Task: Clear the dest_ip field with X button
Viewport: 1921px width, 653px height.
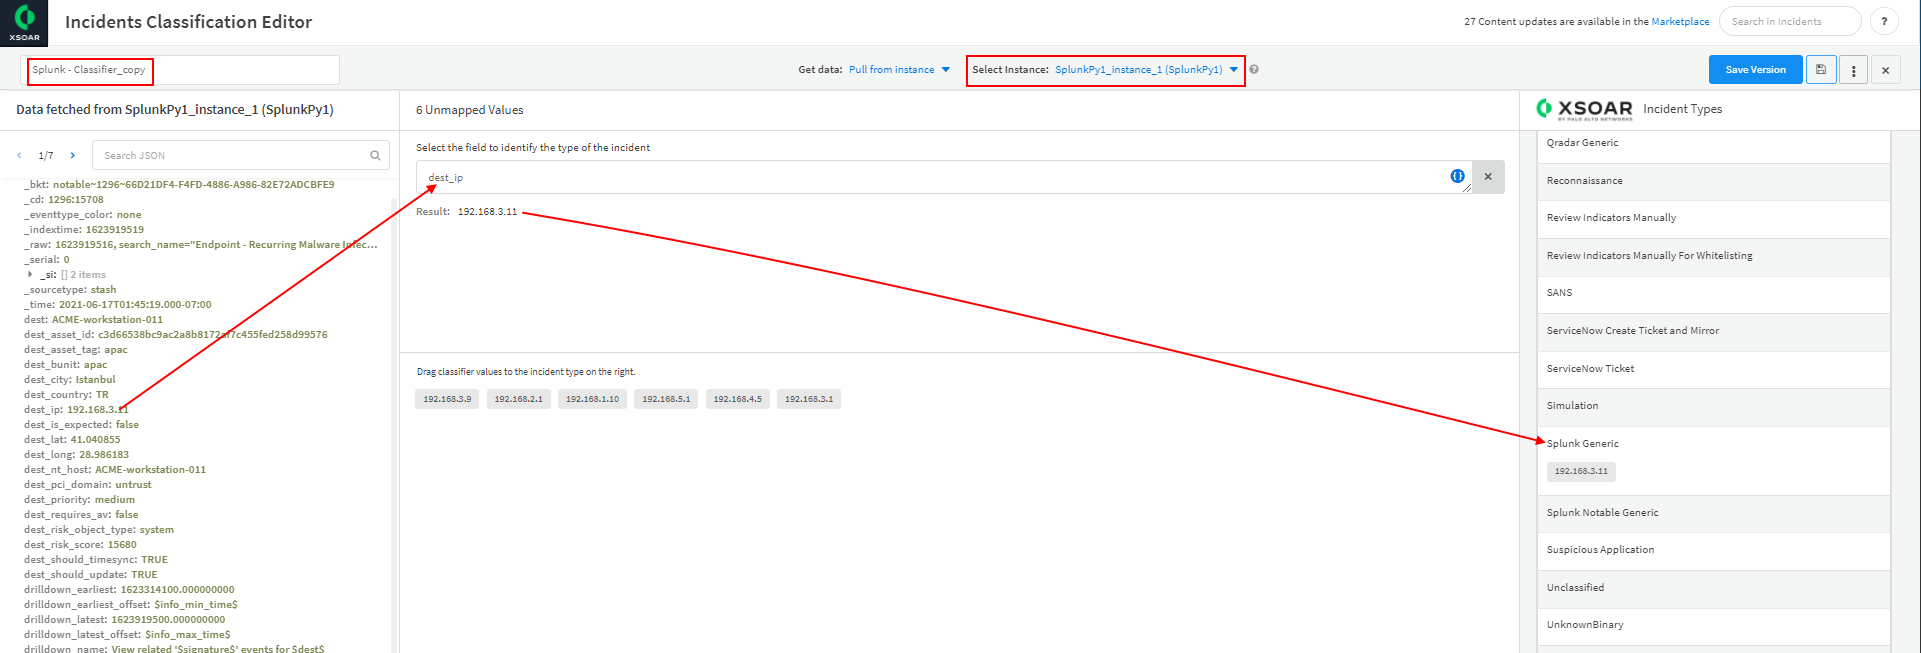Action: tap(1488, 177)
